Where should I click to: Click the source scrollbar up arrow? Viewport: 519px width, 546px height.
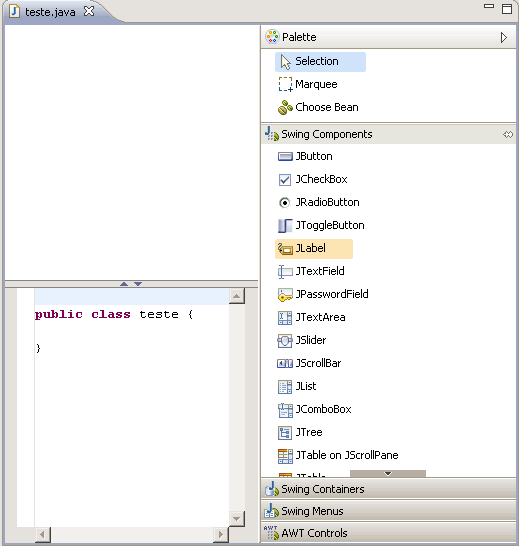(x=237, y=296)
